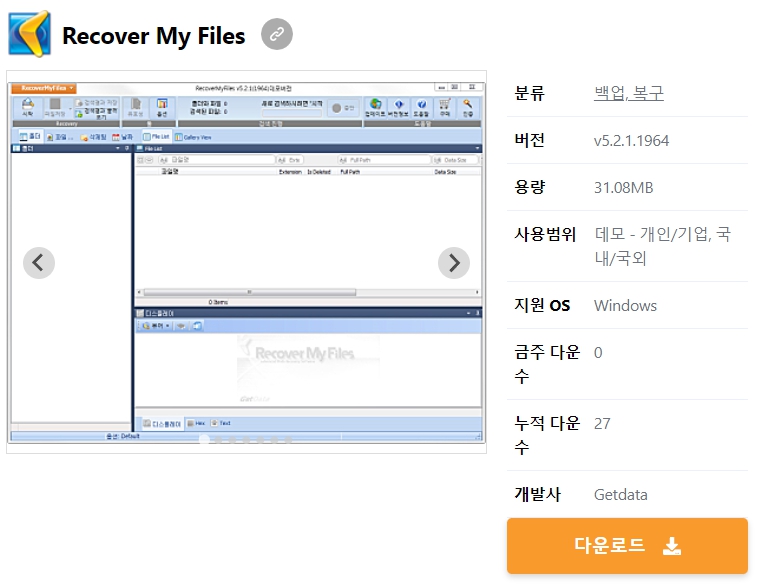This screenshot has height=585, width=758.
Task: Click the cumulative download count 27
Action: click(x=602, y=424)
